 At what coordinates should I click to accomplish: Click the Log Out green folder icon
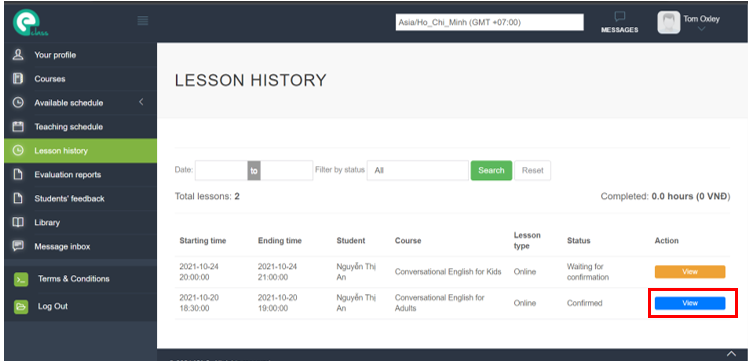point(21,307)
